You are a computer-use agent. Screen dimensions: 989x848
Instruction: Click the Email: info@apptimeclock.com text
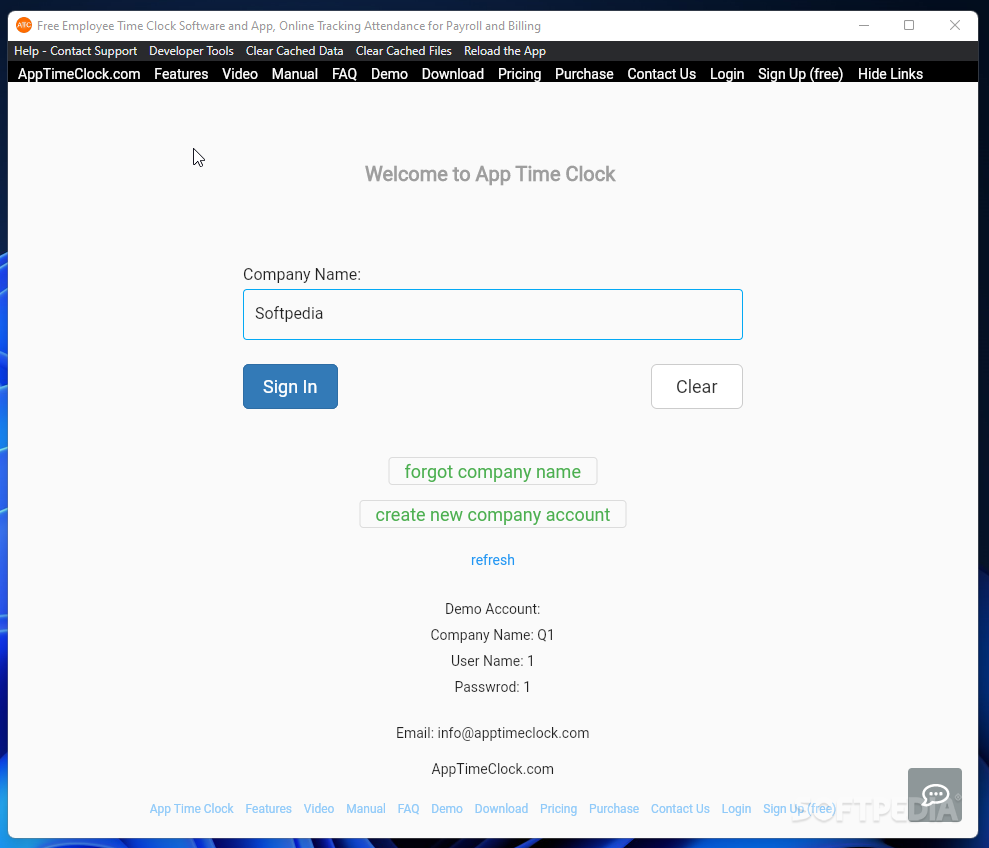(x=493, y=733)
